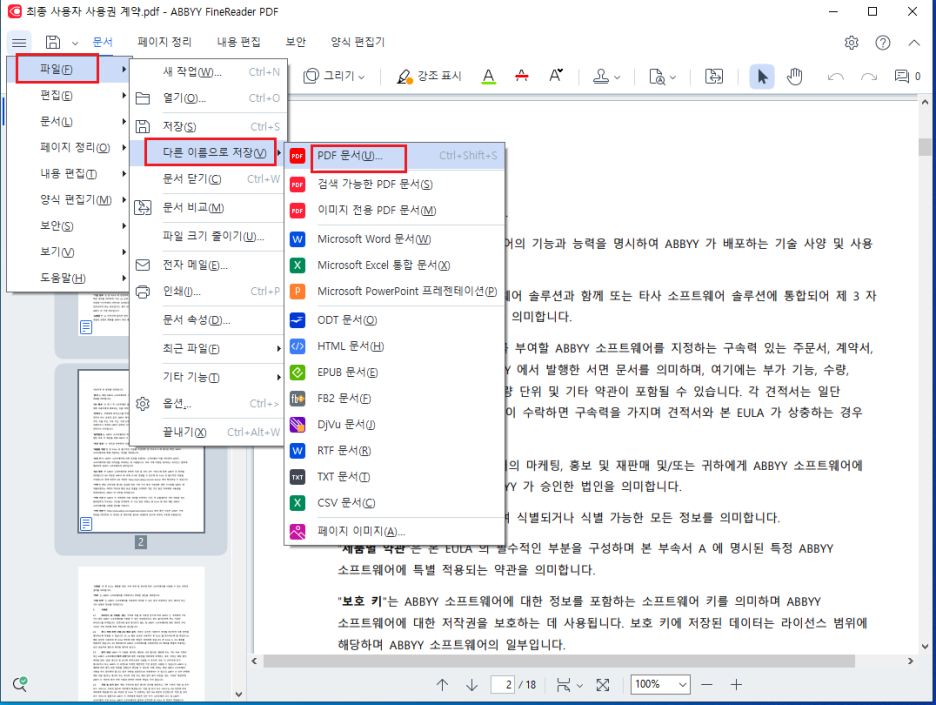Choose 인쇄 menu entry

pyautogui.click(x=208, y=291)
